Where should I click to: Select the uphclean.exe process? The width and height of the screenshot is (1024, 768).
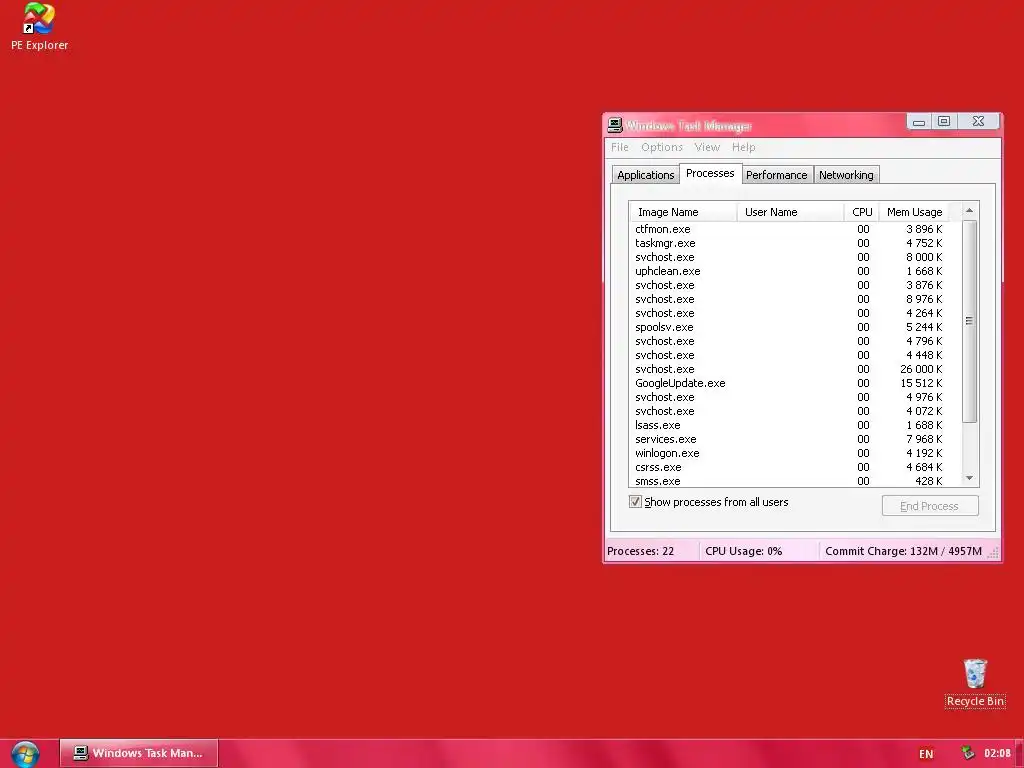789,271
